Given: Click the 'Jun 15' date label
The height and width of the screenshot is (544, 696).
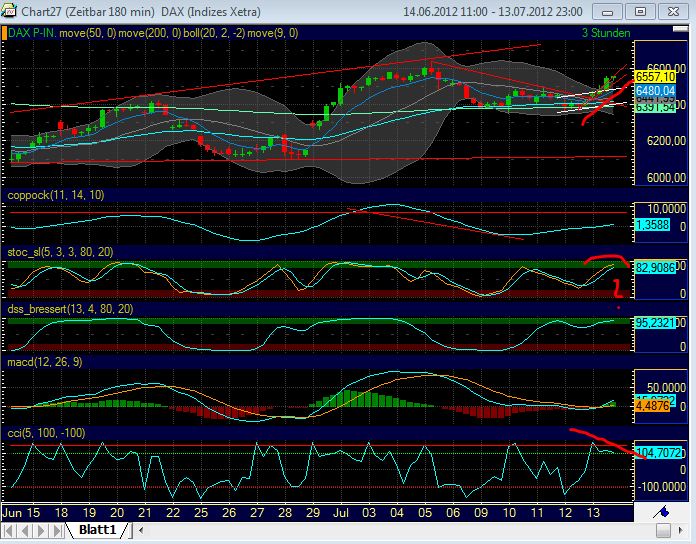Looking at the screenshot, I should click(21, 513).
